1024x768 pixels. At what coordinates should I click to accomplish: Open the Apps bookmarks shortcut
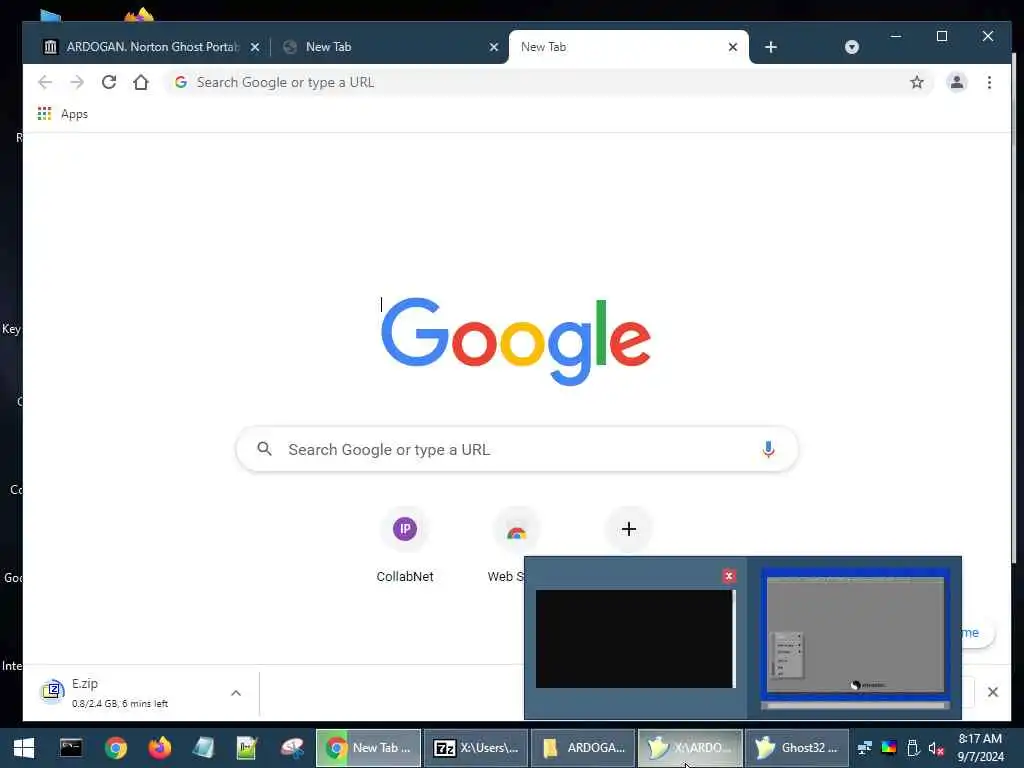click(63, 114)
